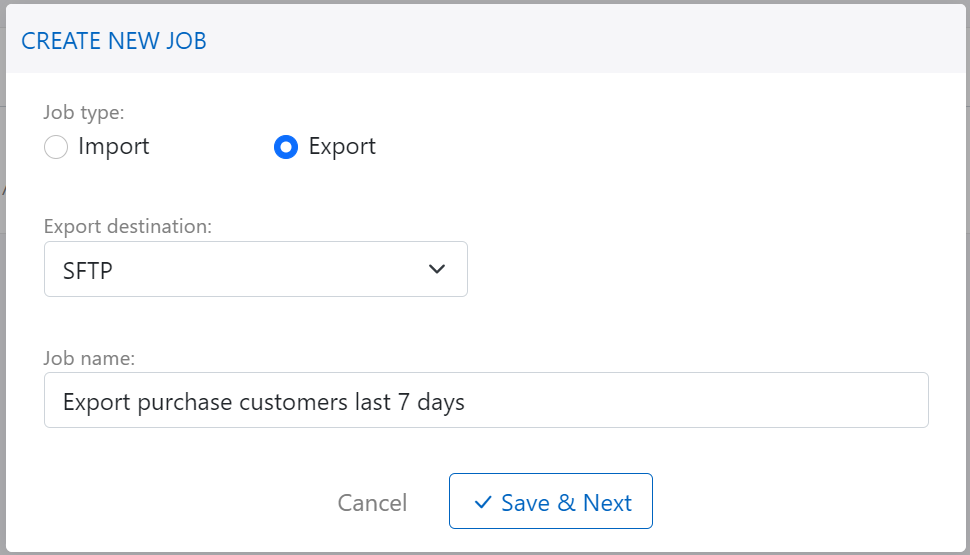This screenshot has width=970, height=555.
Task: Click the word "purchase" in the job name
Action: 184,402
